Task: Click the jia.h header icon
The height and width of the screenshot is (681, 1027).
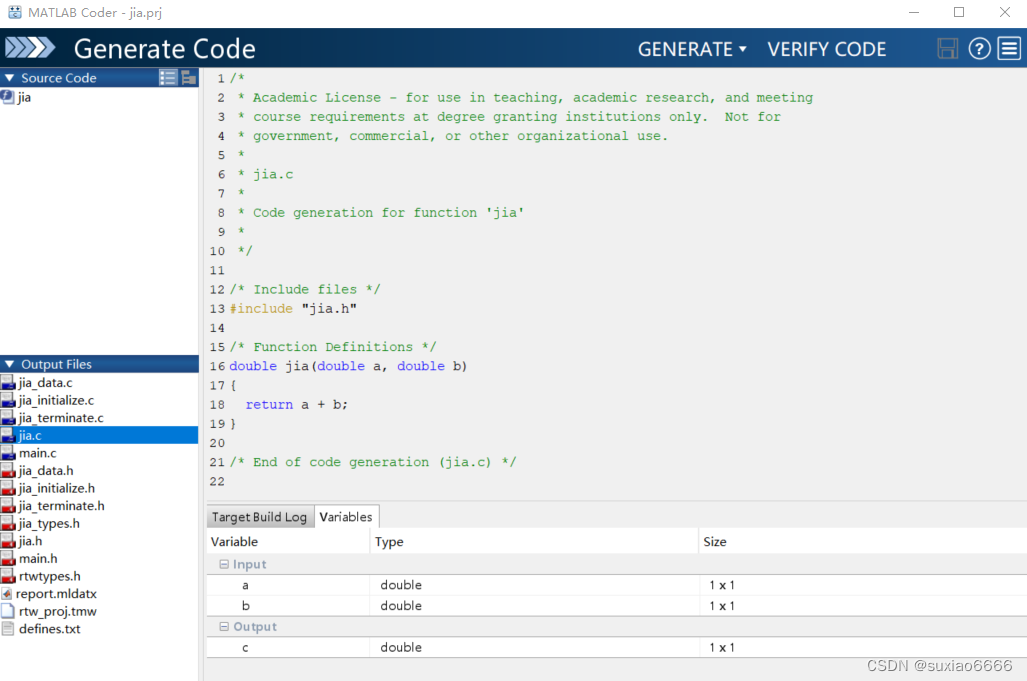Action: pos(8,542)
